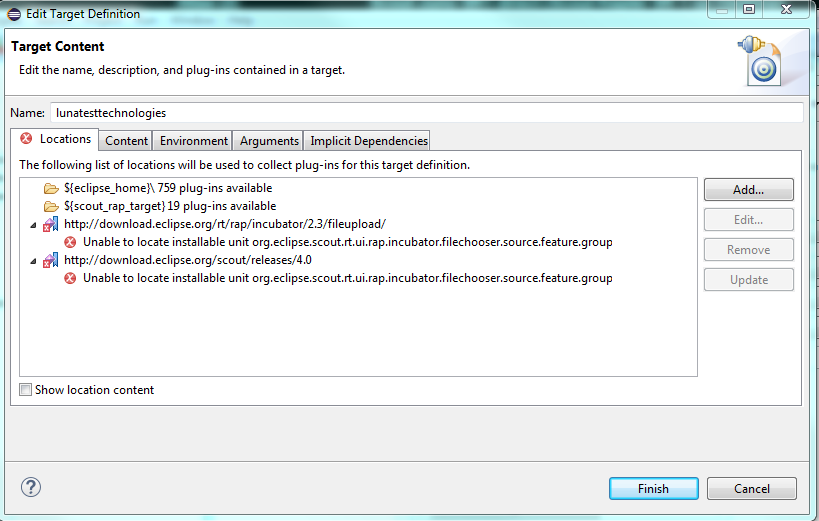Click the Remove button
Screen dimensions: 819x521
748,250
